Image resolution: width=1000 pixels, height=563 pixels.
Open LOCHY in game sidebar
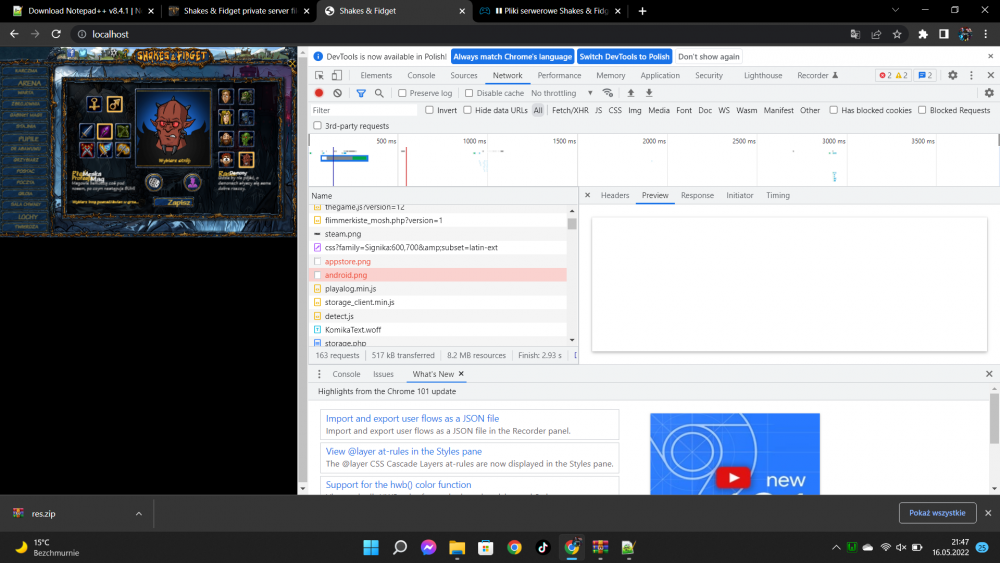(27, 217)
